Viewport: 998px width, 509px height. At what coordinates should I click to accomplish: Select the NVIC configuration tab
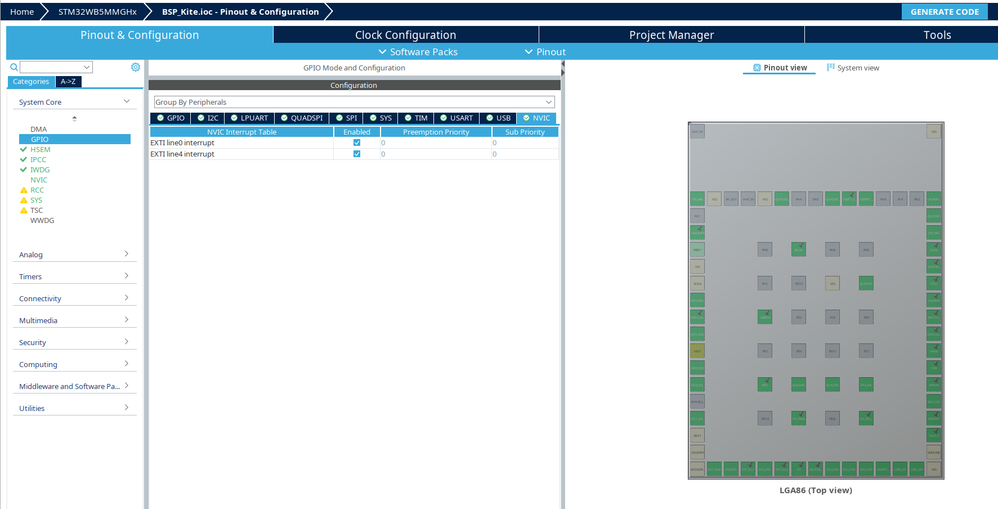pos(537,118)
